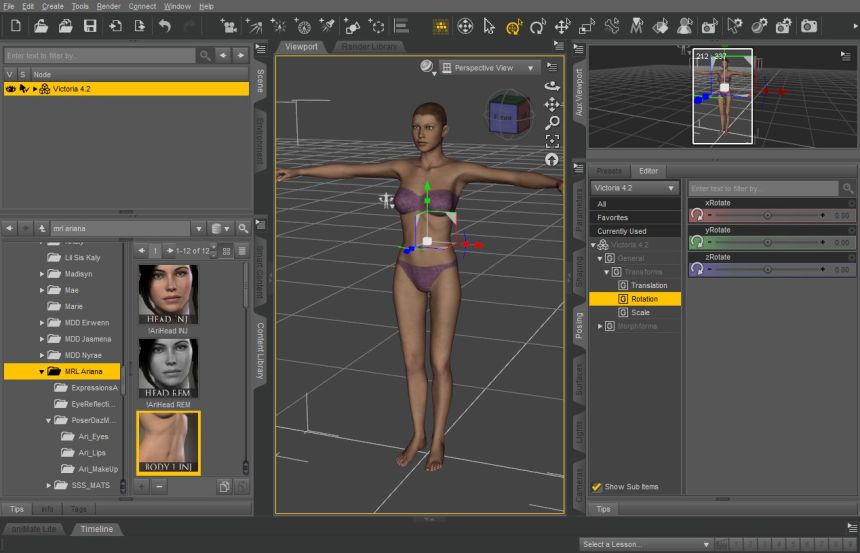Select the Currently Used filter
The width and height of the screenshot is (860, 553).
(621, 231)
